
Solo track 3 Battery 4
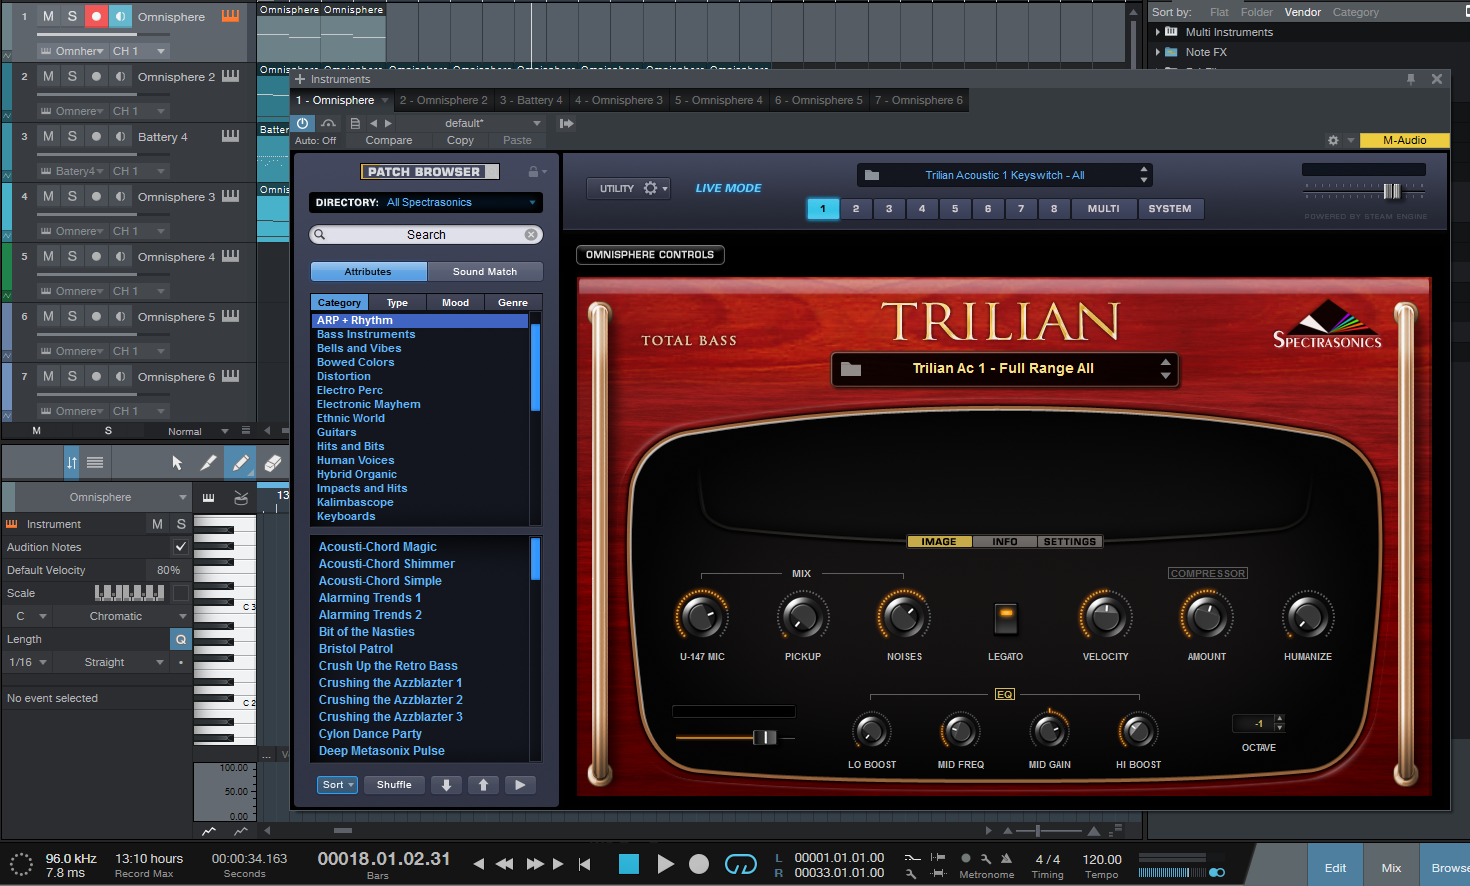72,136
